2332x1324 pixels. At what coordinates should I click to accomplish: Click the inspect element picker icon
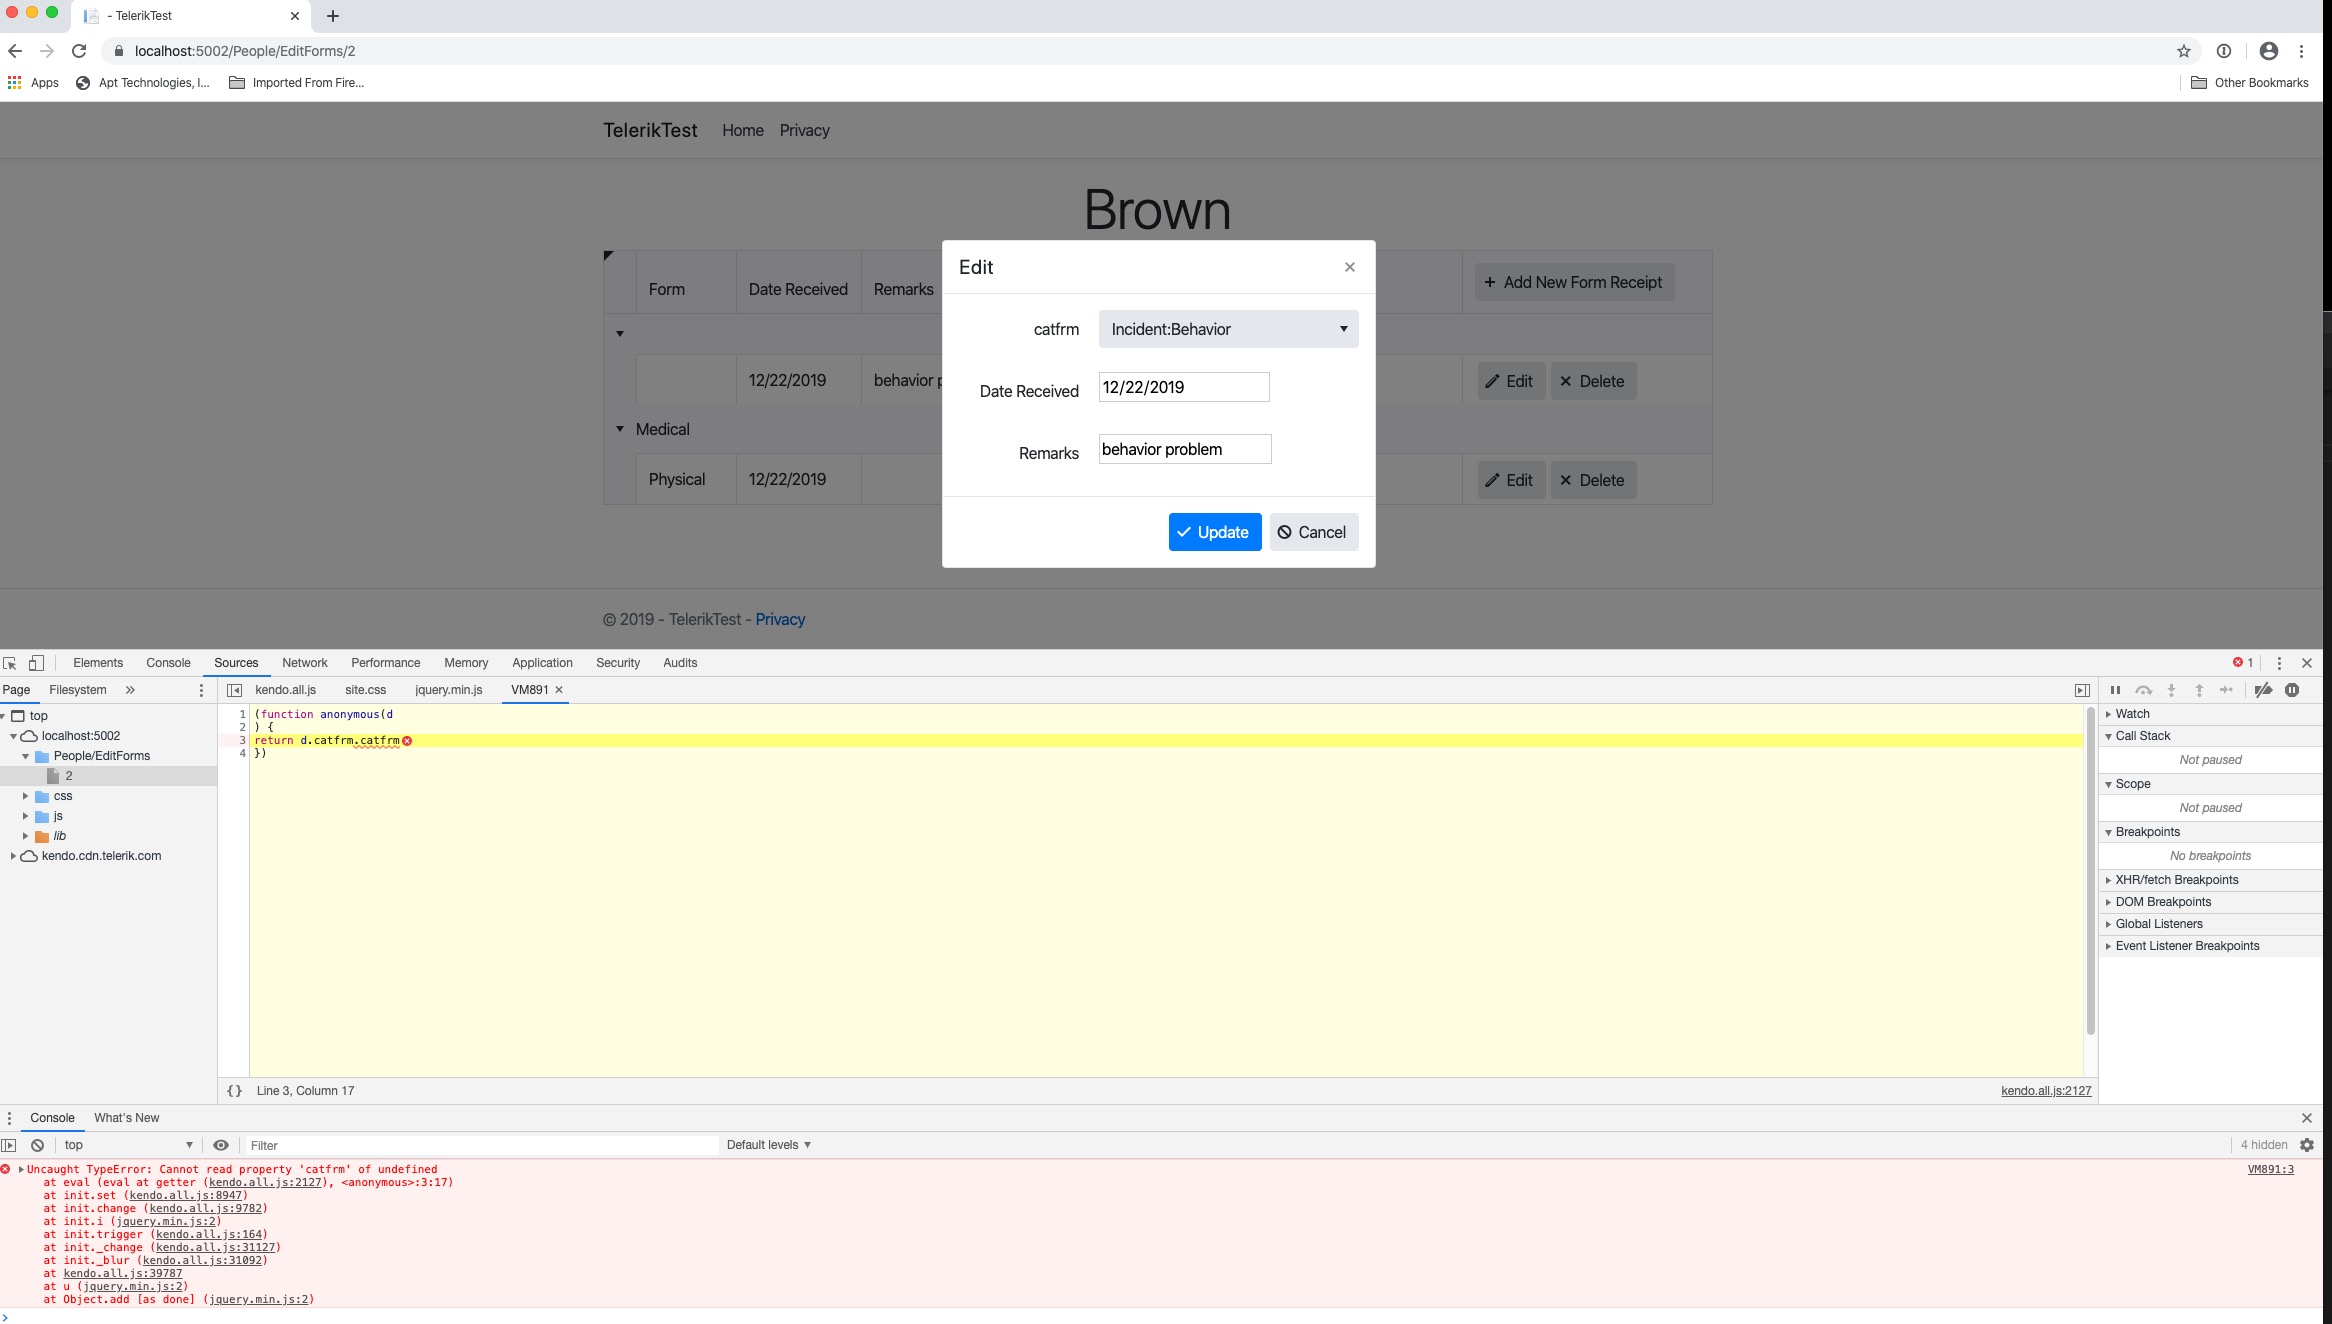click(x=10, y=663)
